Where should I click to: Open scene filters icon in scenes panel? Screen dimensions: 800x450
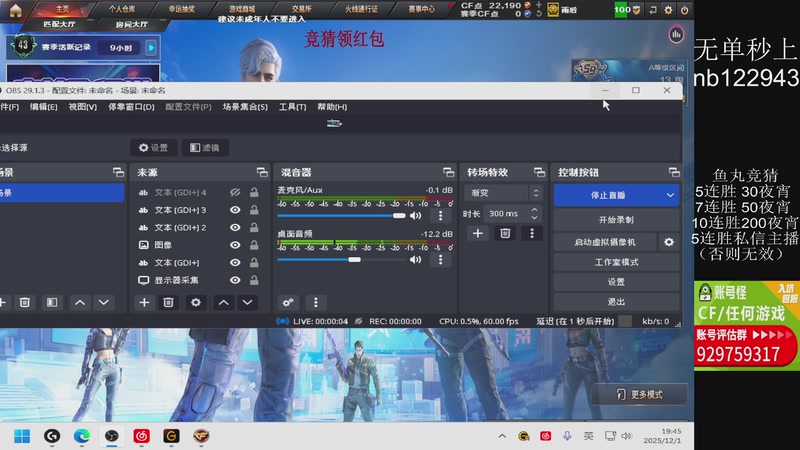point(52,303)
